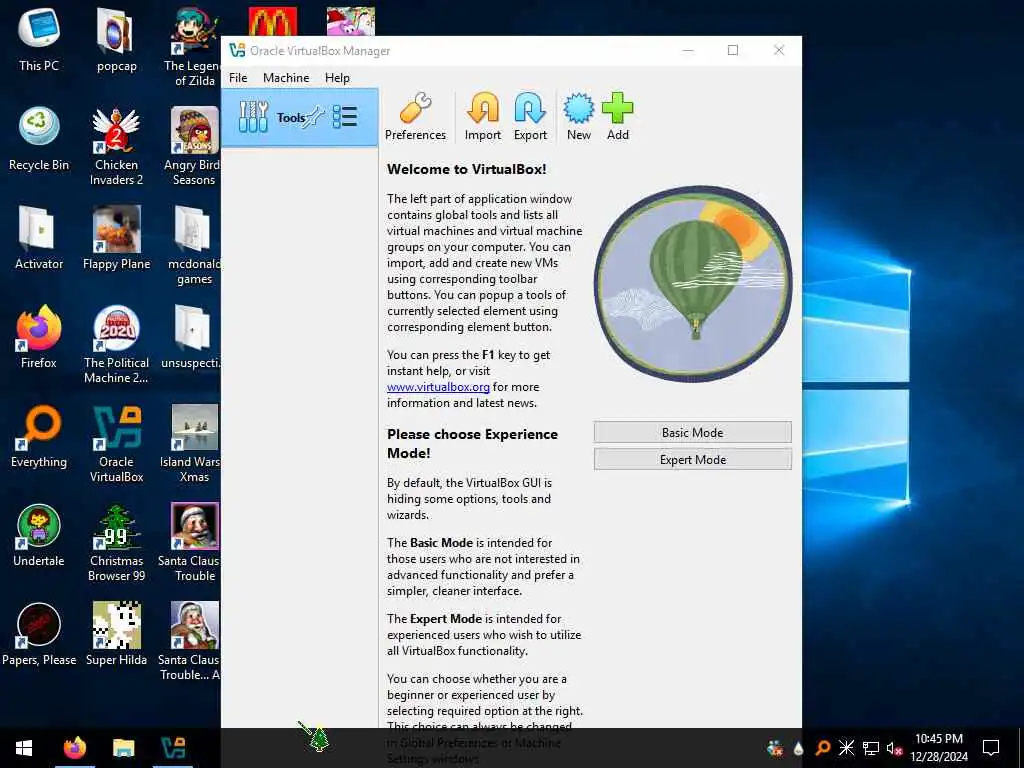Open the taskbar clock and date
The height and width of the screenshot is (768, 1024).
click(x=938, y=748)
